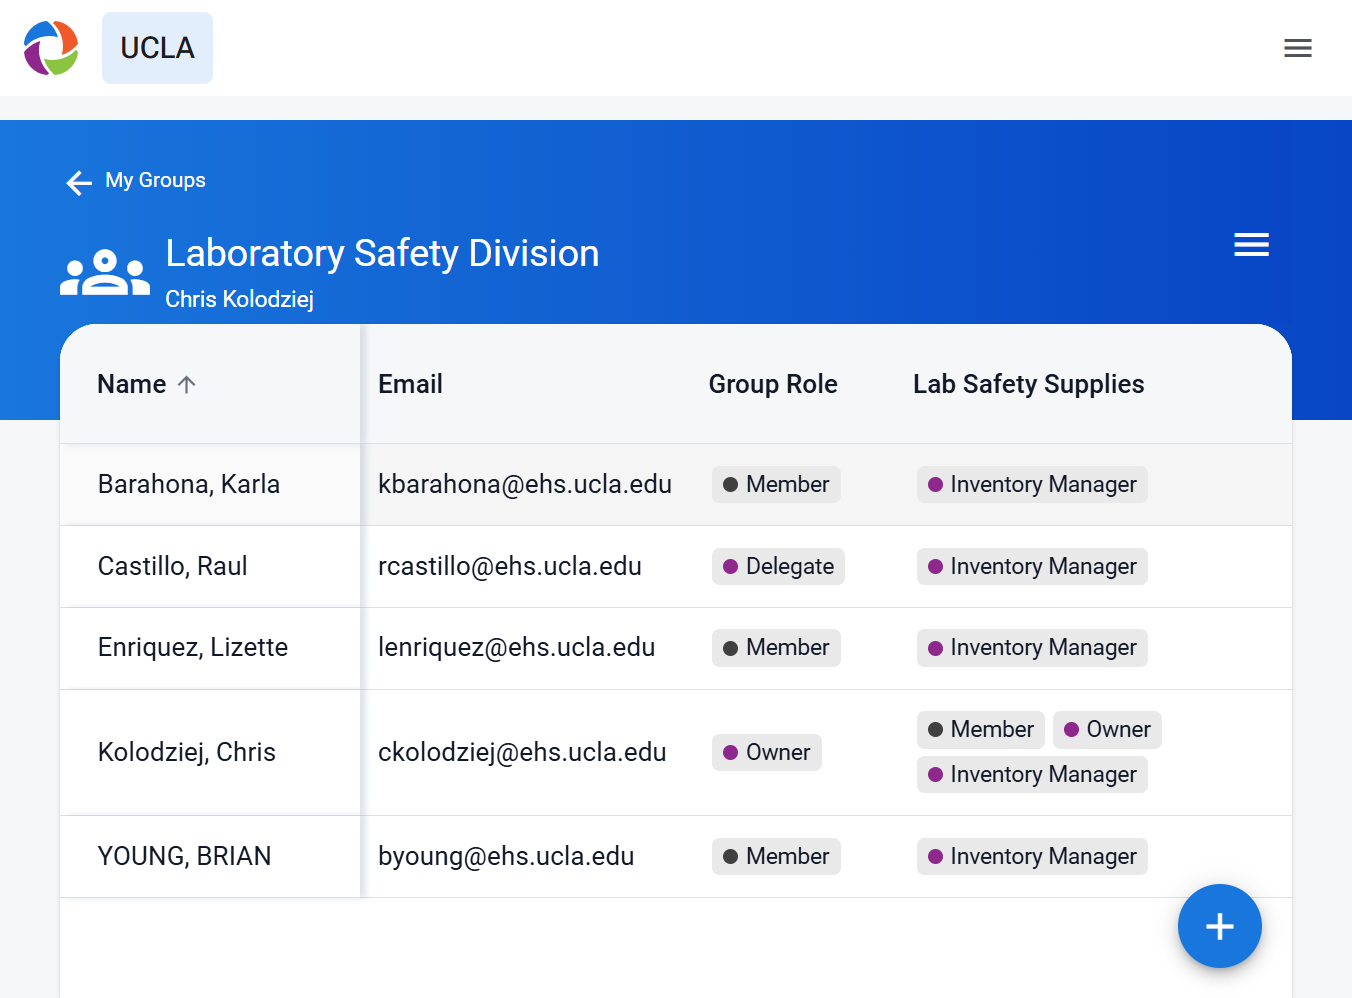
Task: Click the My Groups link
Action: click(155, 180)
